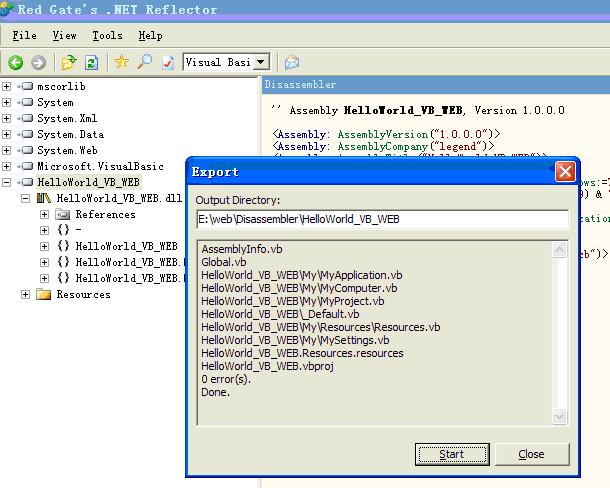Click bold HelloWorld_VB_WEB name in Disassembler
This screenshot has width=610, height=488.
(403, 111)
